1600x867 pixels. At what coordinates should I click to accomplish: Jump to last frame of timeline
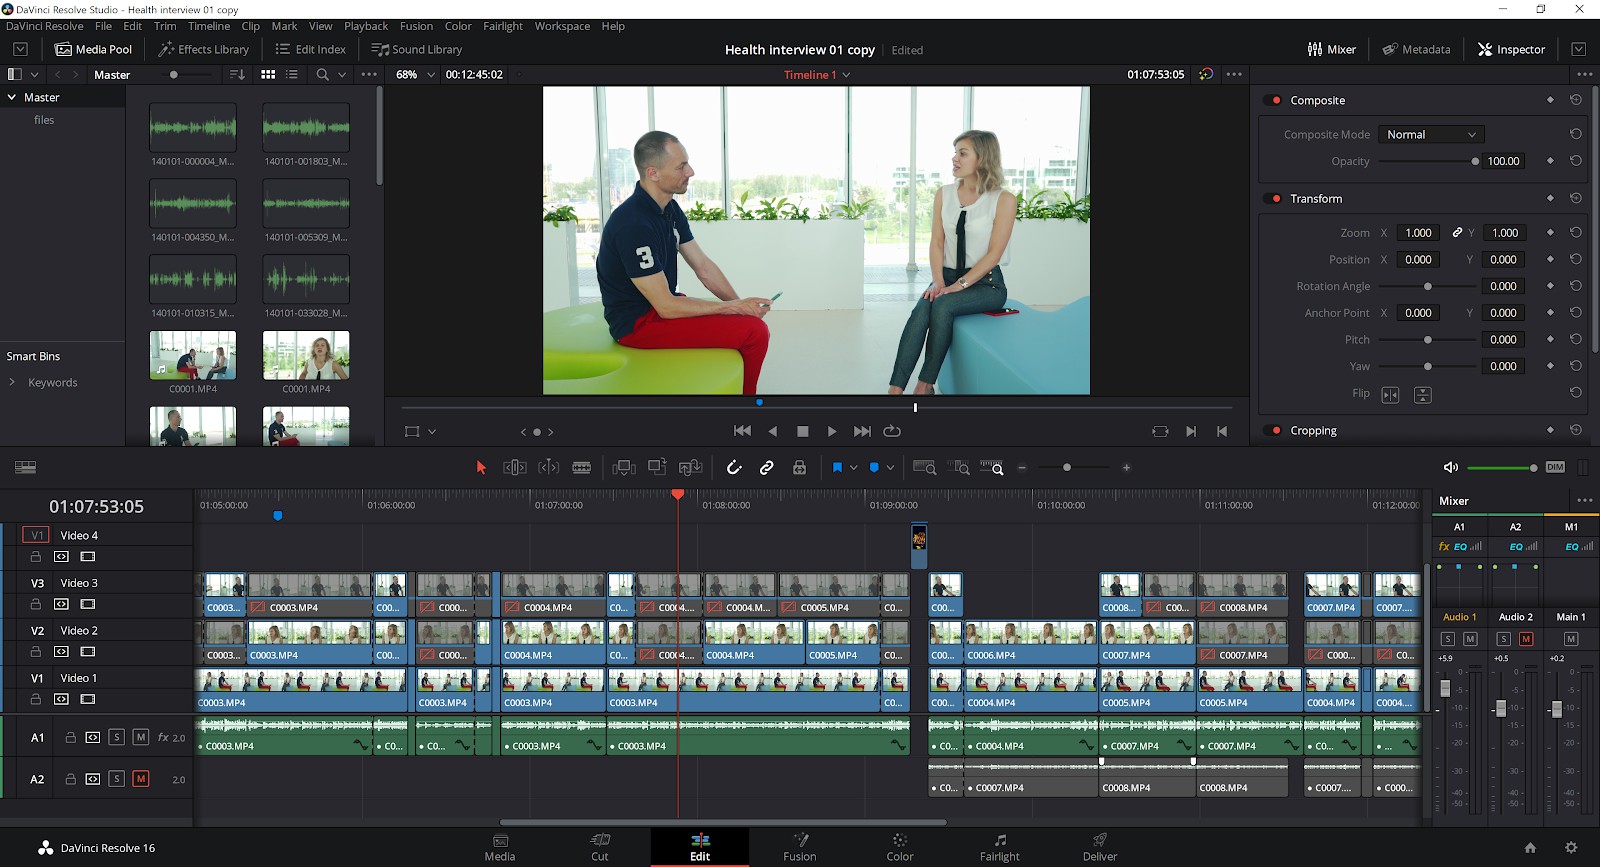862,431
